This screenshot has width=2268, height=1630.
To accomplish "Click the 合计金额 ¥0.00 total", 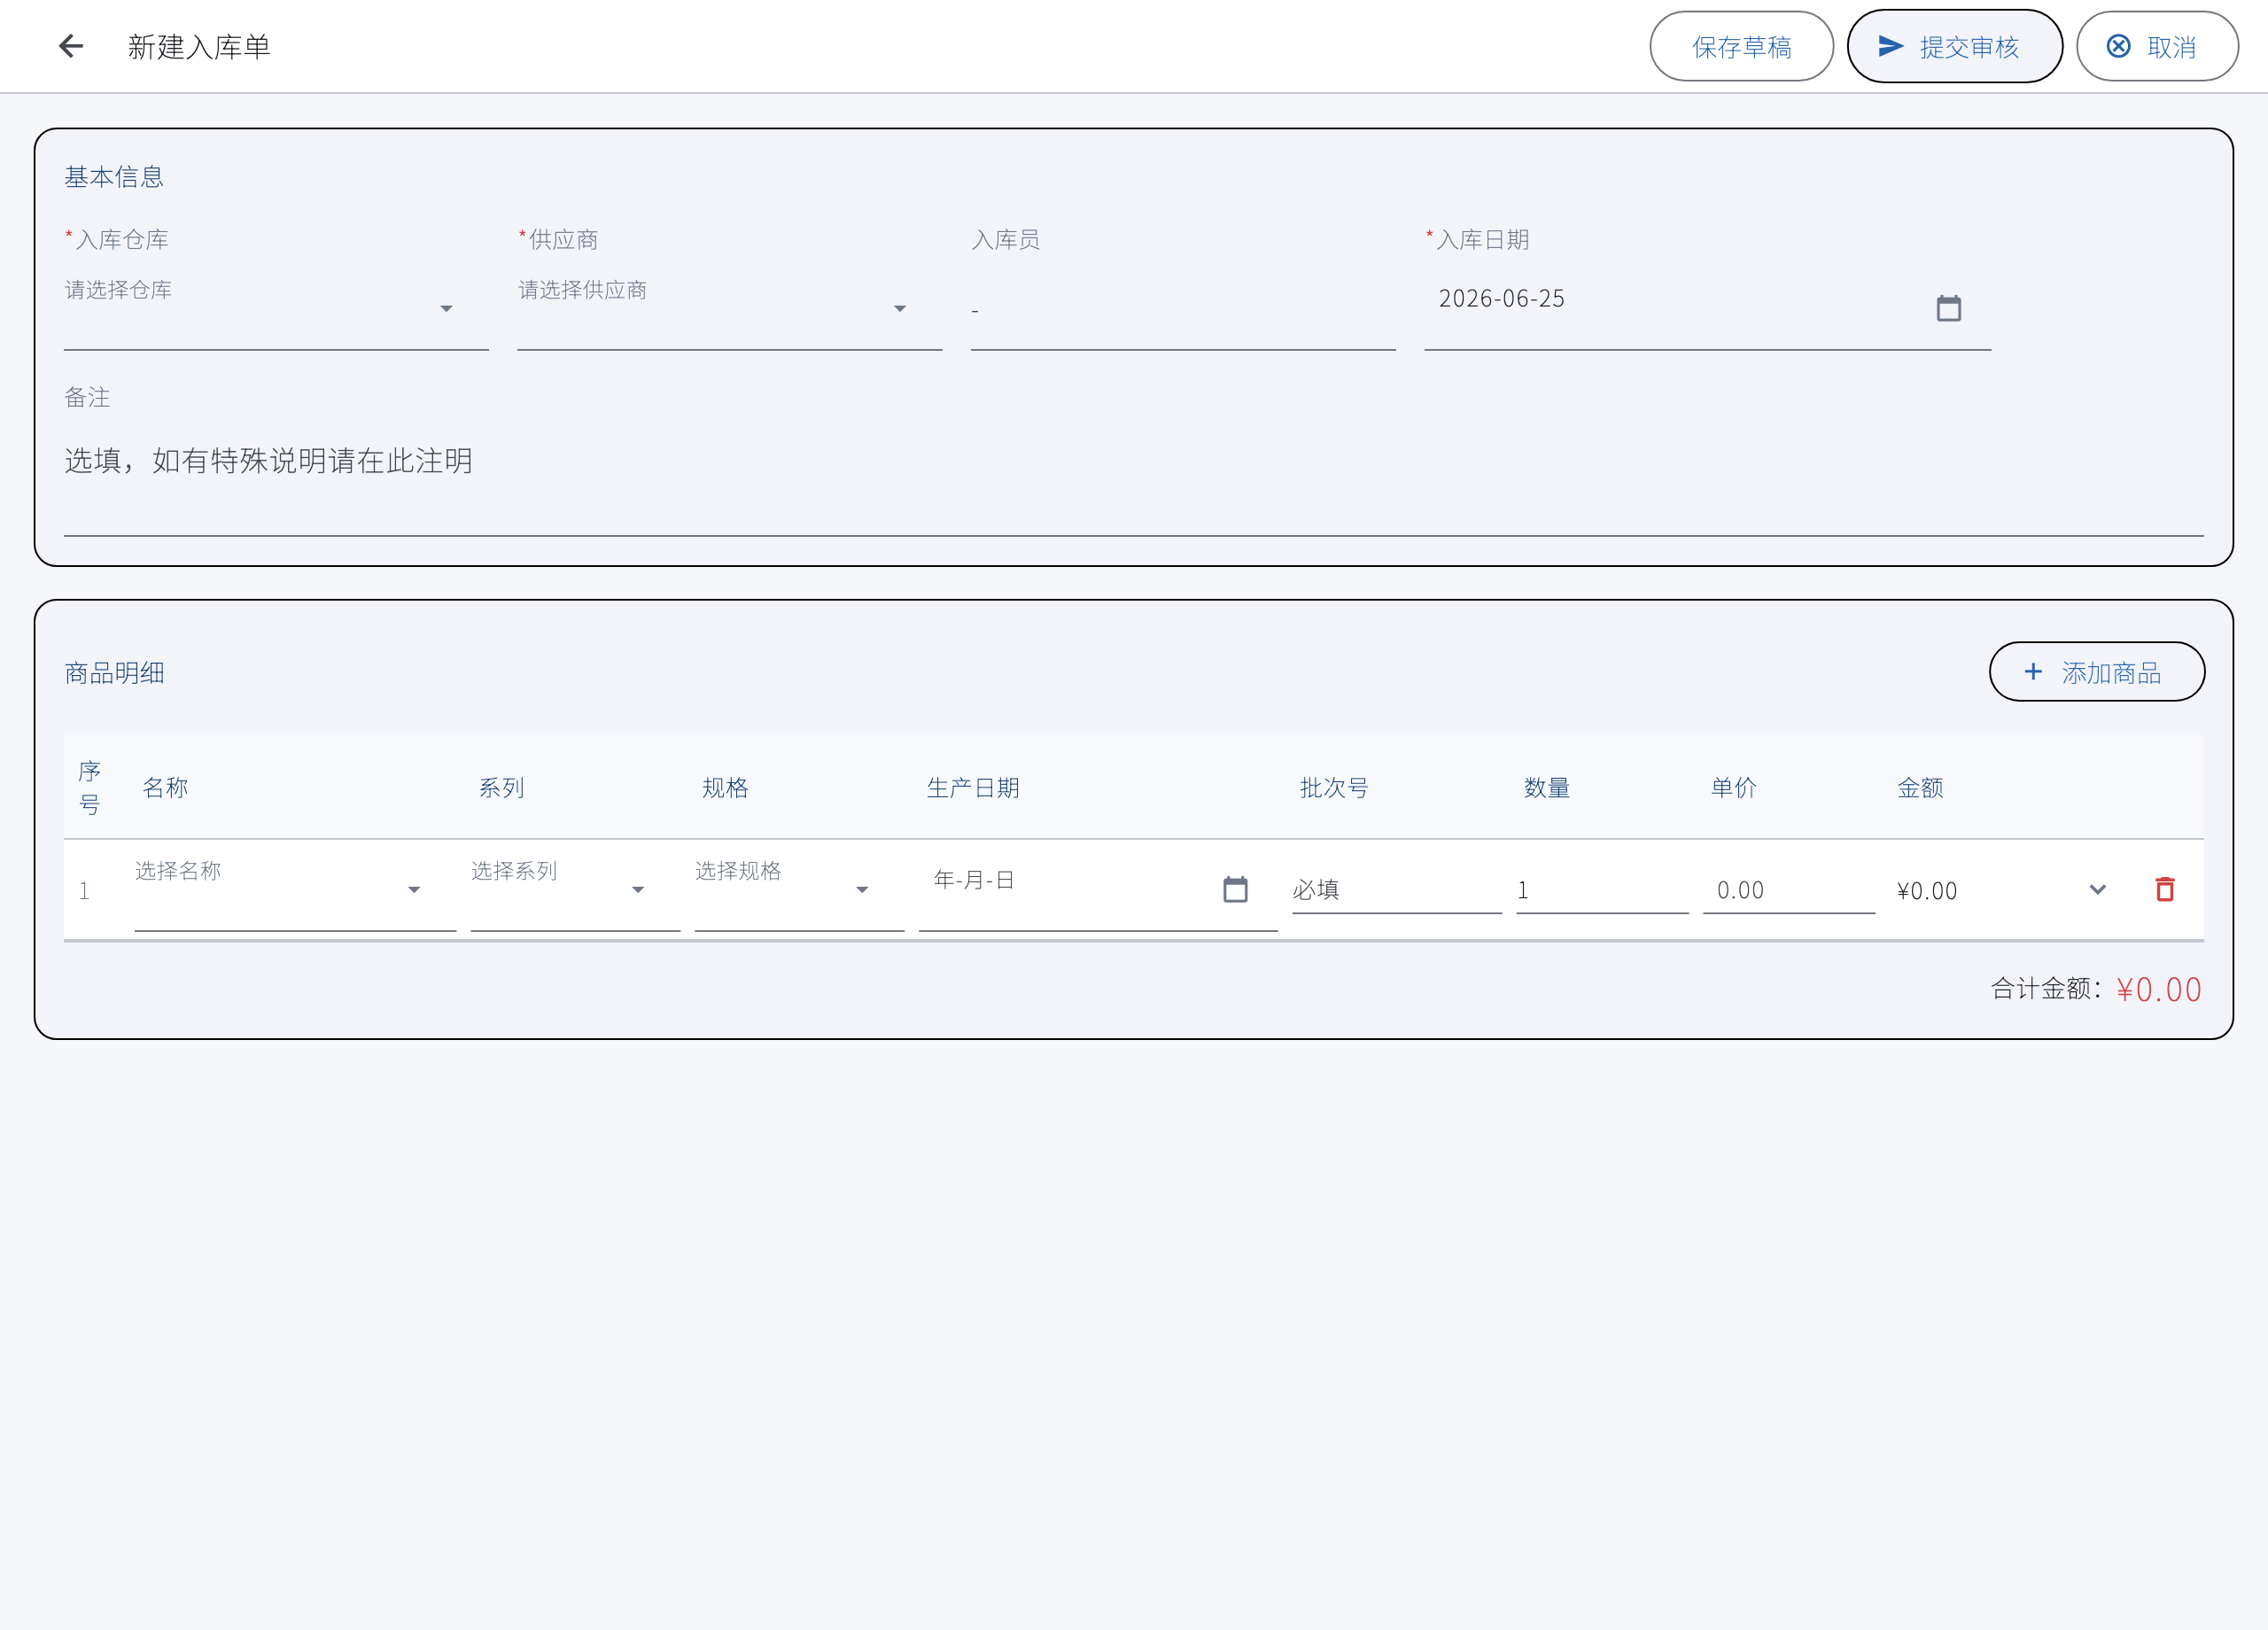I will (x=2096, y=989).
